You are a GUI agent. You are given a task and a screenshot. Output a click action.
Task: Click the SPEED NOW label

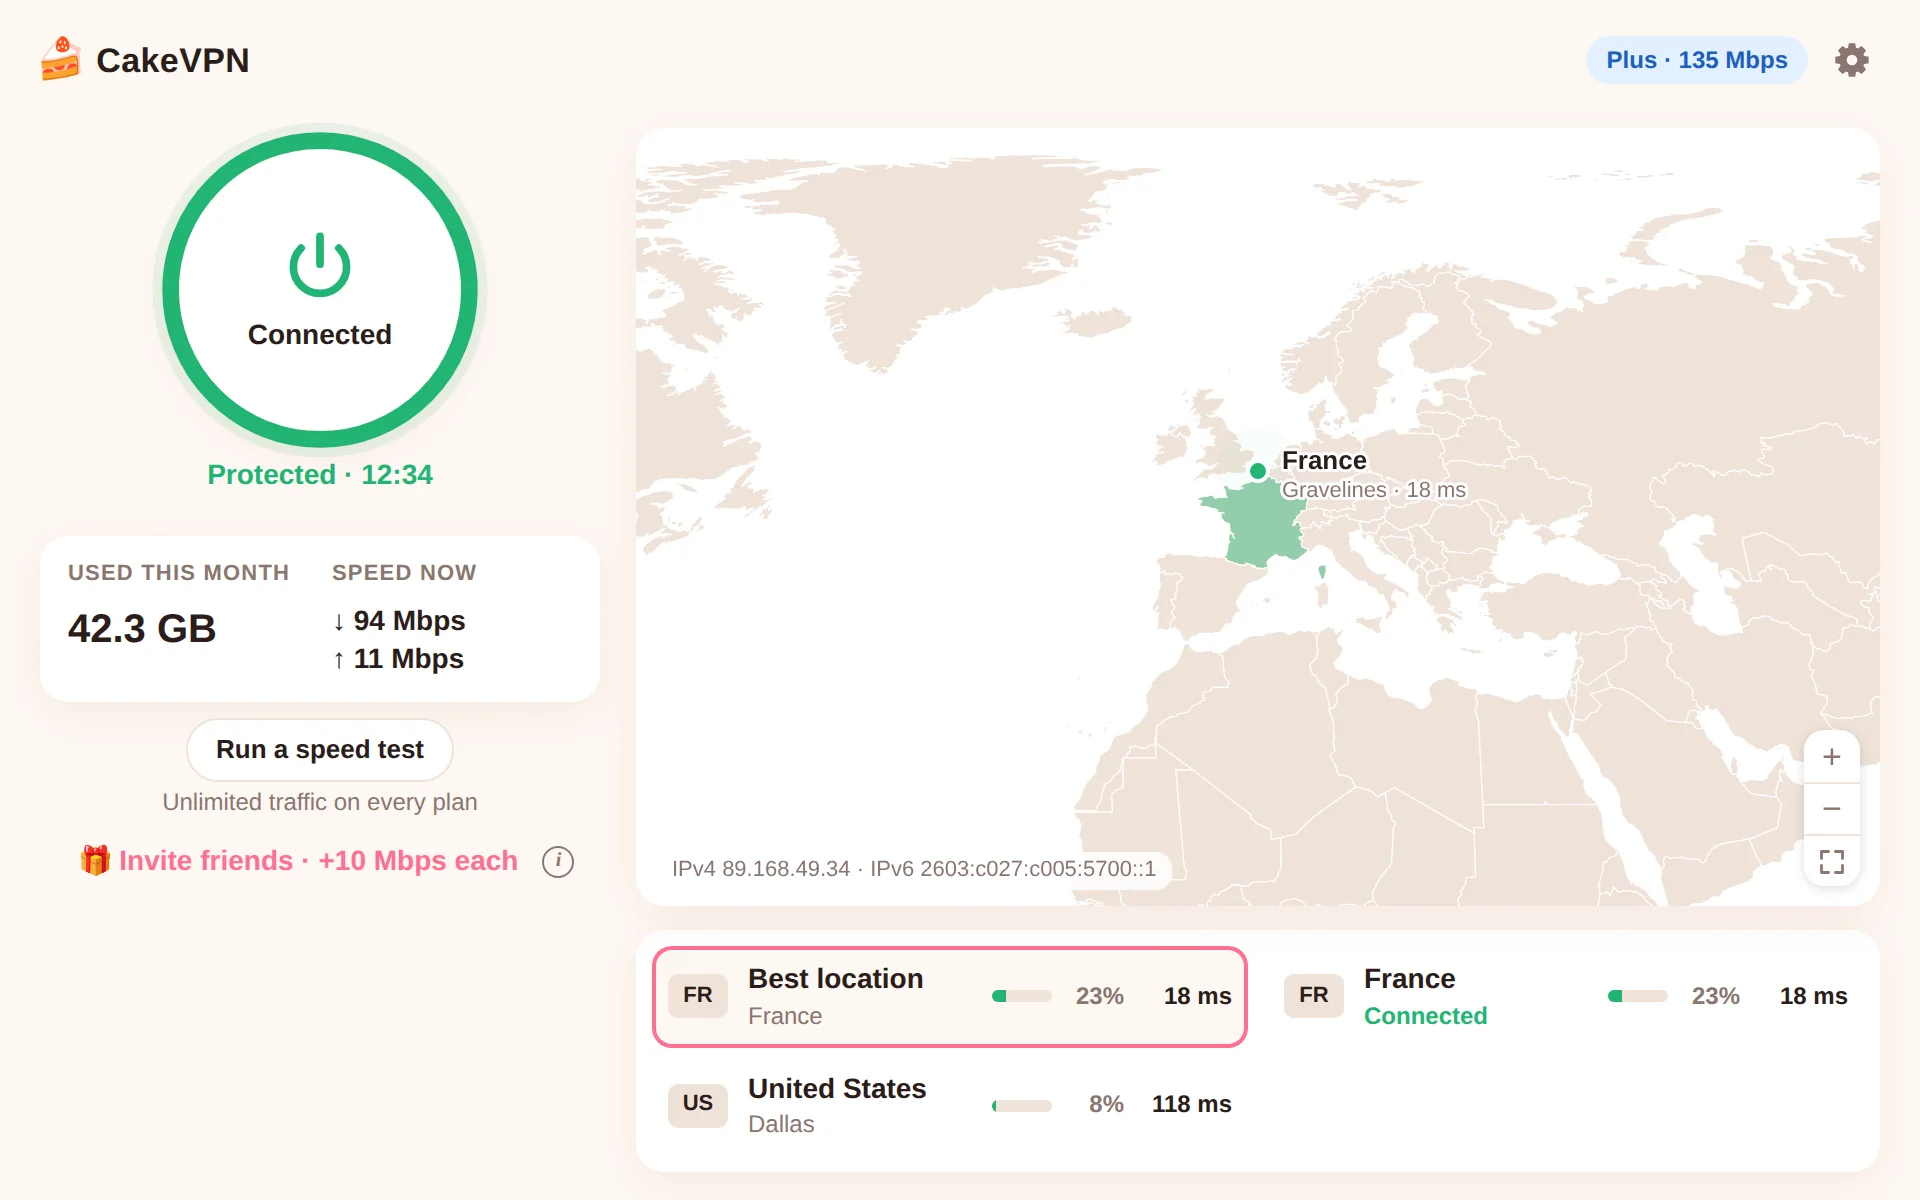404,573
